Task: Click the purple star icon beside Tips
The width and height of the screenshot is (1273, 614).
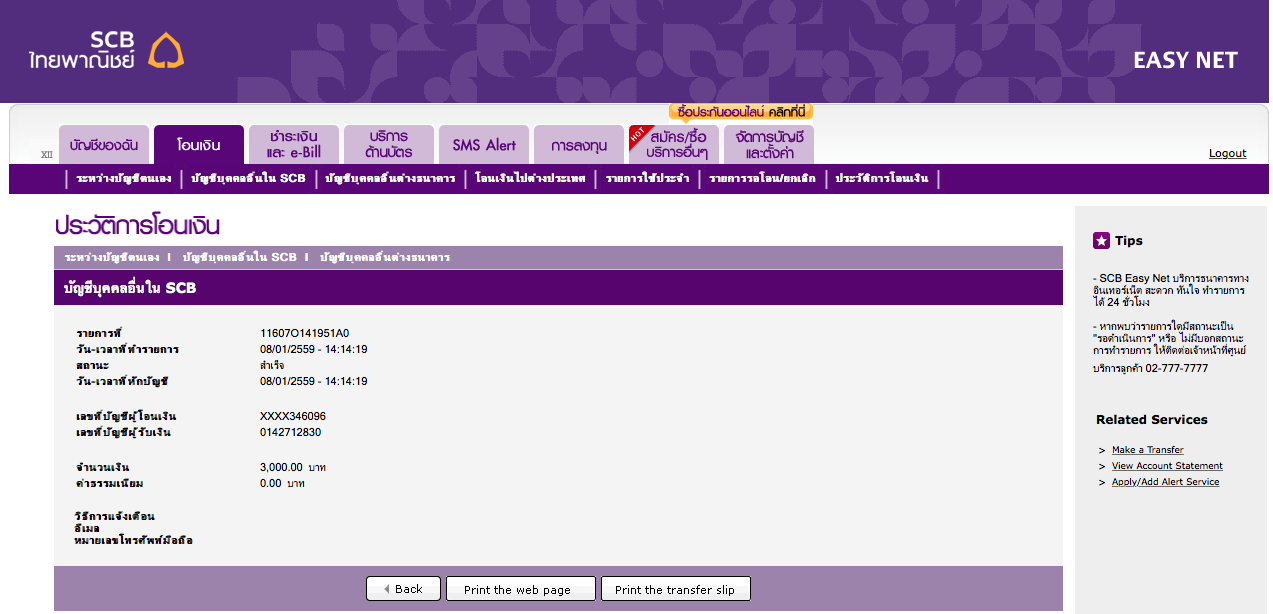Action: [1101, 240]
